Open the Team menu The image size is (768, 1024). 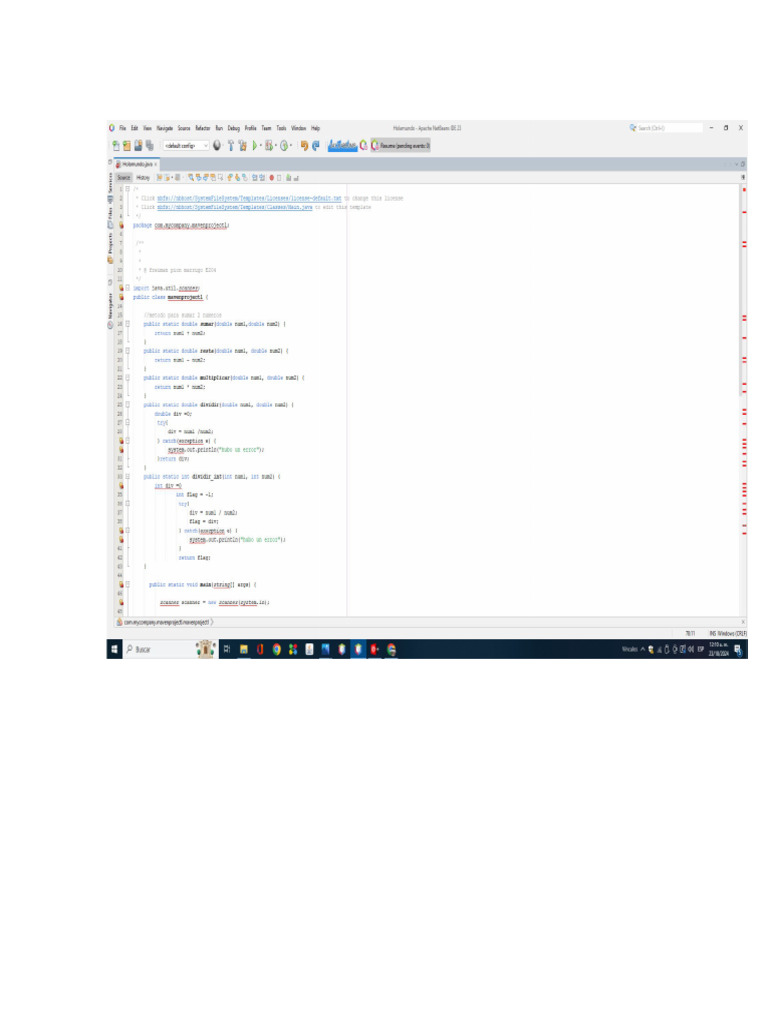point(266,128)
